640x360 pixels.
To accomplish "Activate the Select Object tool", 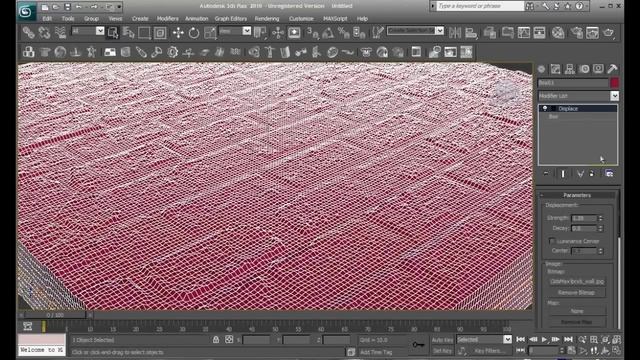I will point(113,33).
